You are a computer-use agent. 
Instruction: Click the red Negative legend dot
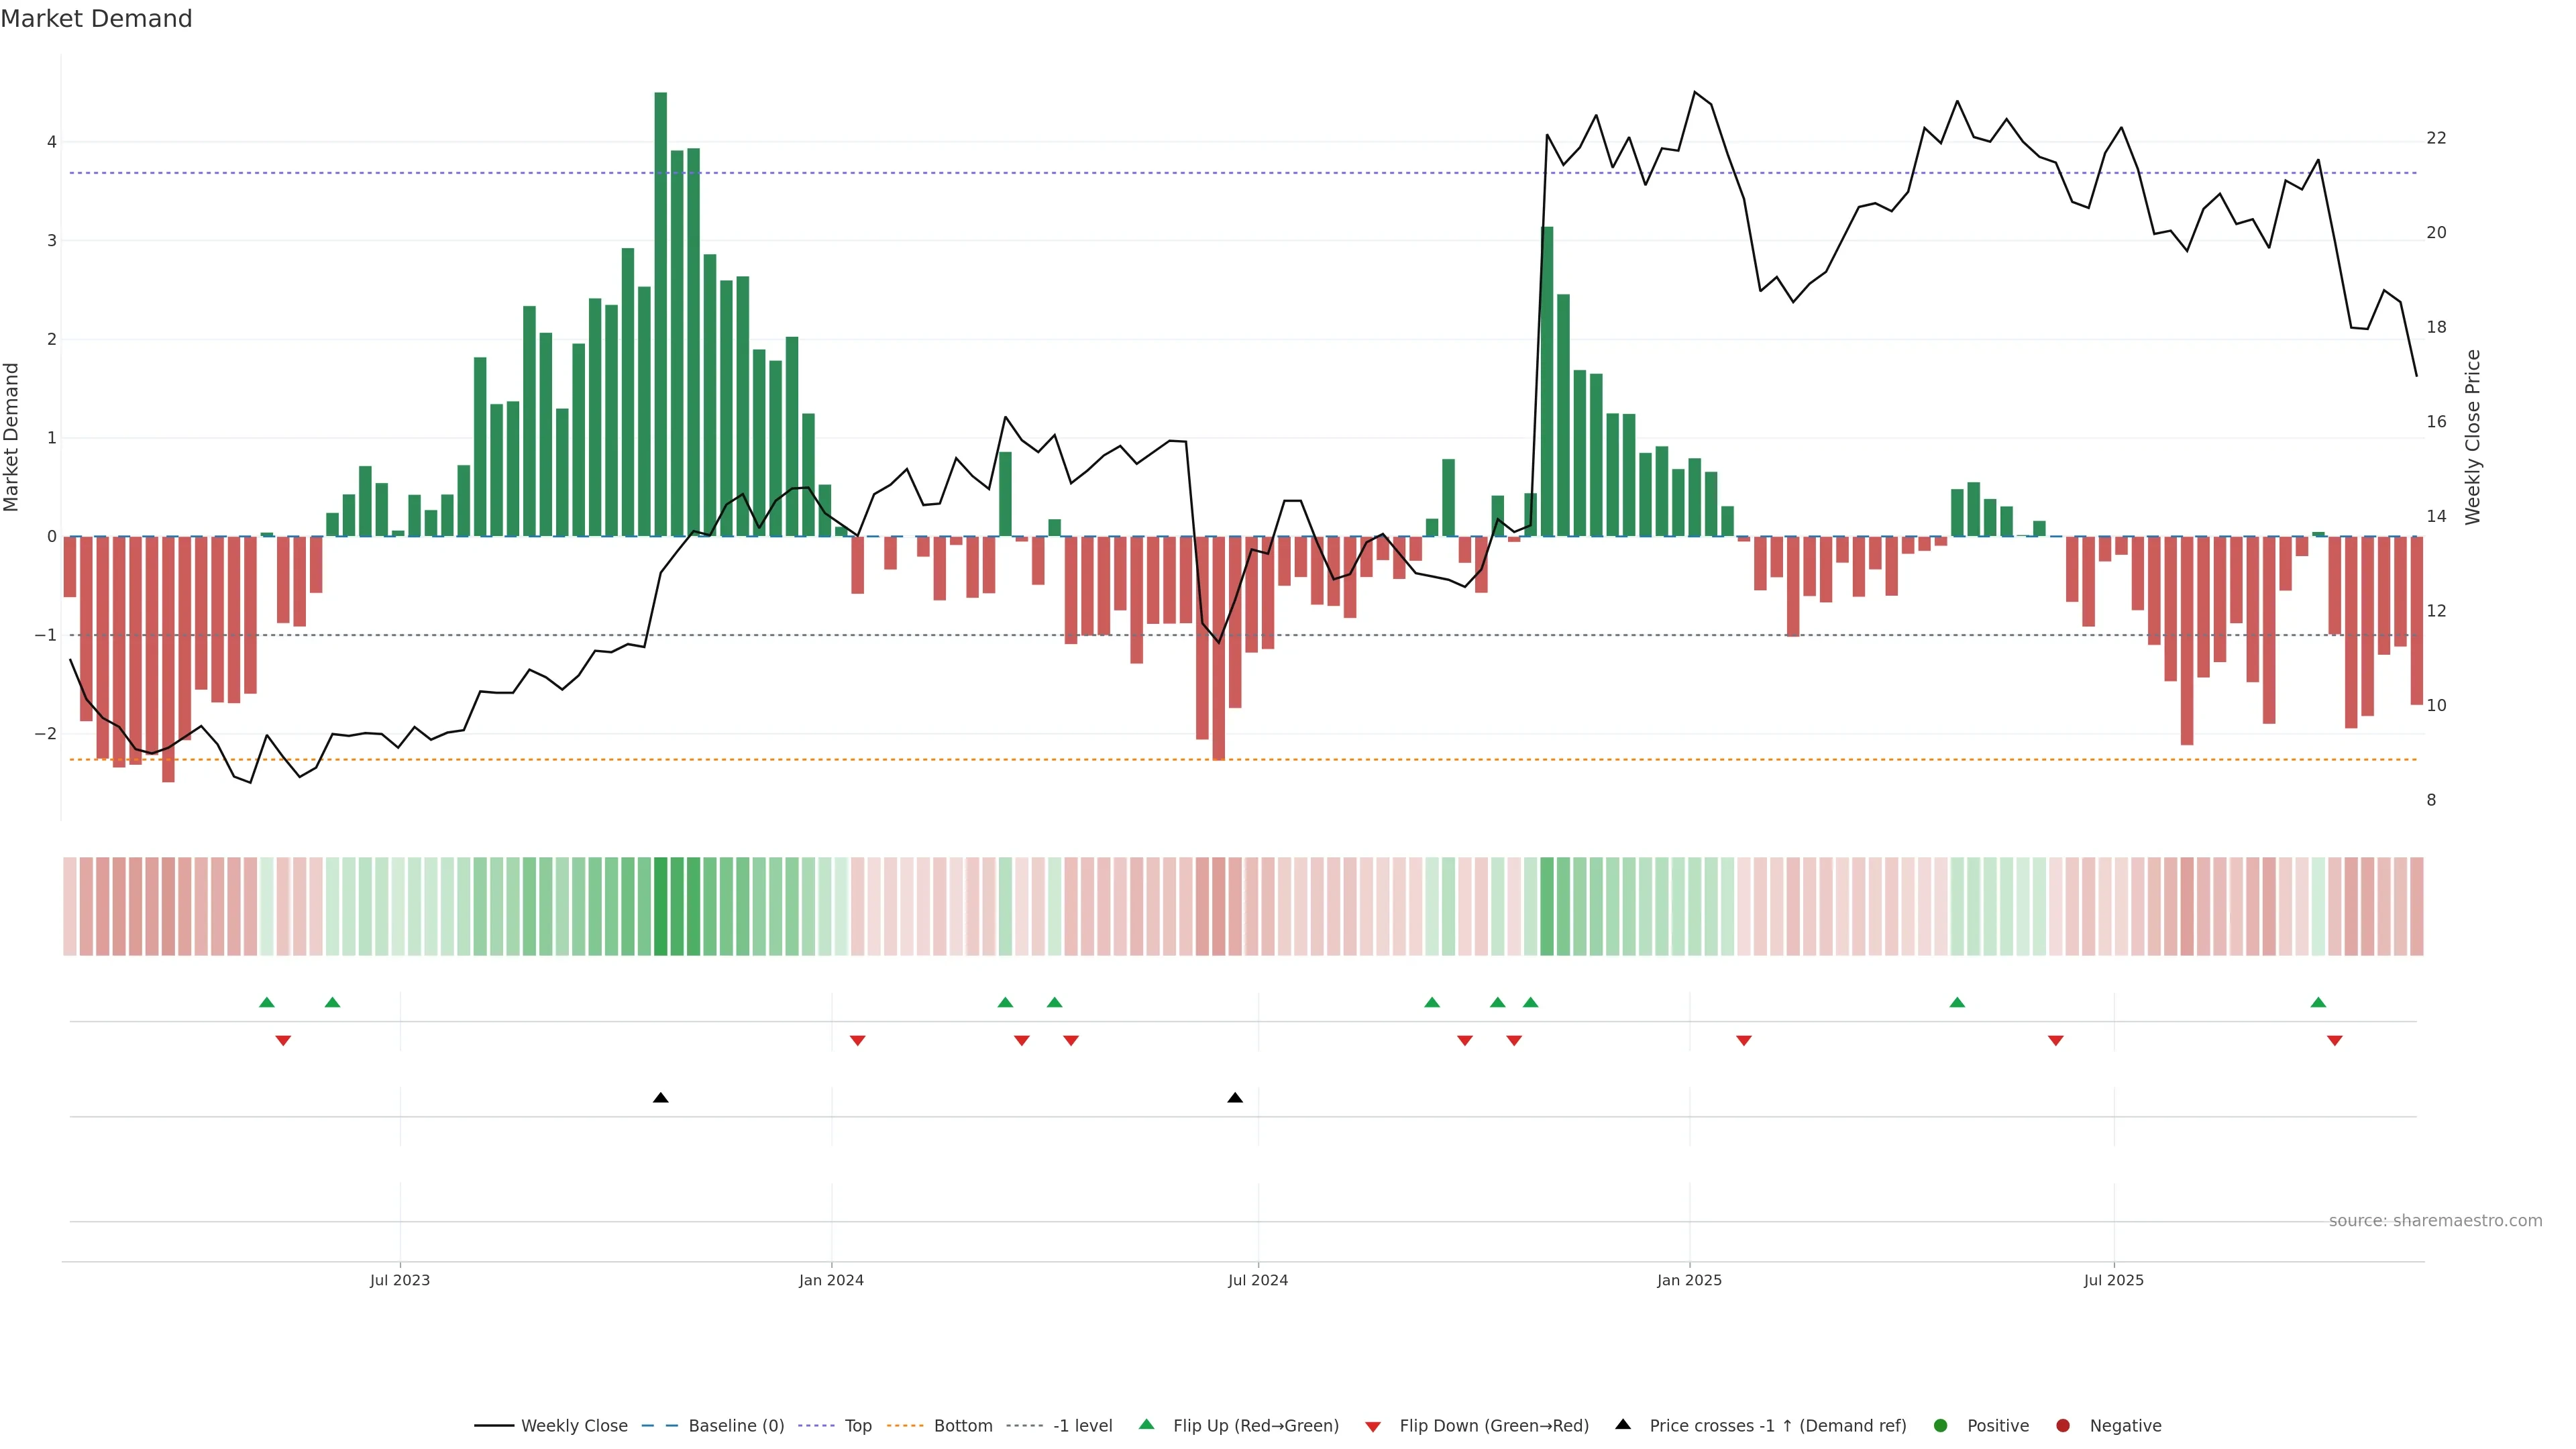2062,1425
